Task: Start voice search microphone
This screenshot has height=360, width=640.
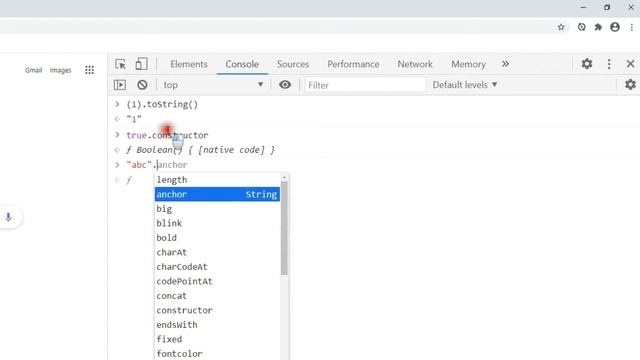Action: 8,217
